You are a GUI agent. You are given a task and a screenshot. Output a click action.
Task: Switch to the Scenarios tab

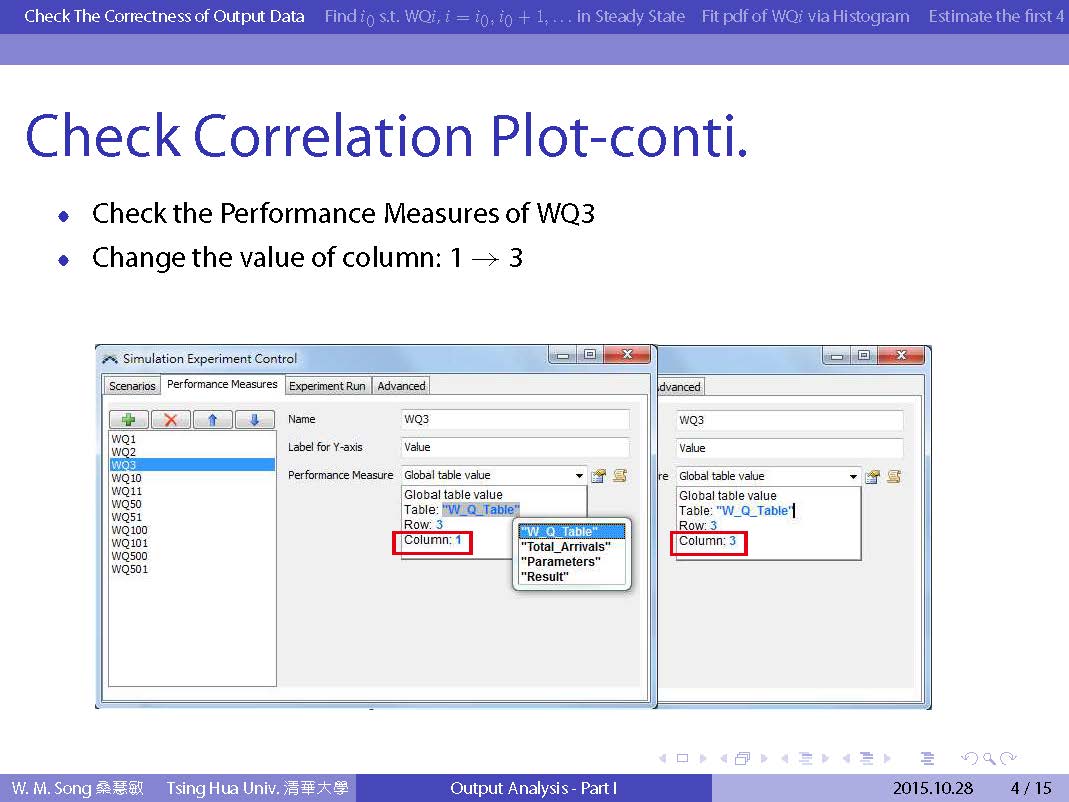tap(132, 386)
